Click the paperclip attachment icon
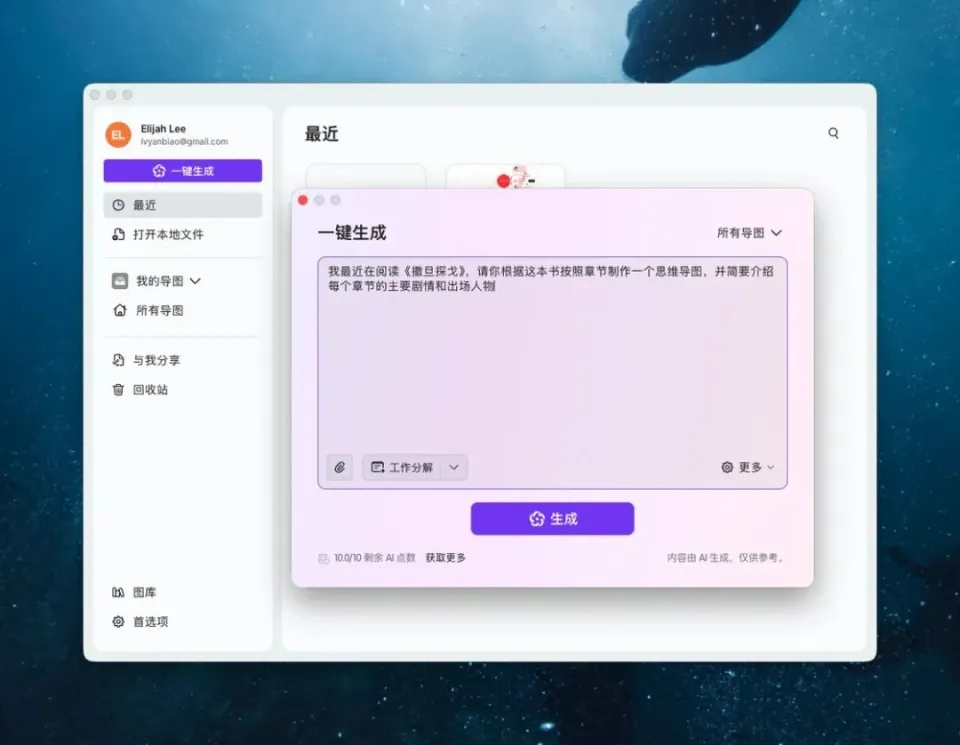The height and width of the screenshot is (745, 960). pos(339,467)
